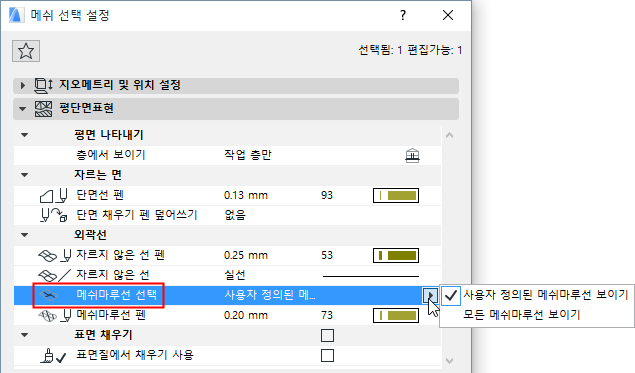Close the mesh selection settings dialog
This screenshot has height=373, width=635.
point(448,15)
